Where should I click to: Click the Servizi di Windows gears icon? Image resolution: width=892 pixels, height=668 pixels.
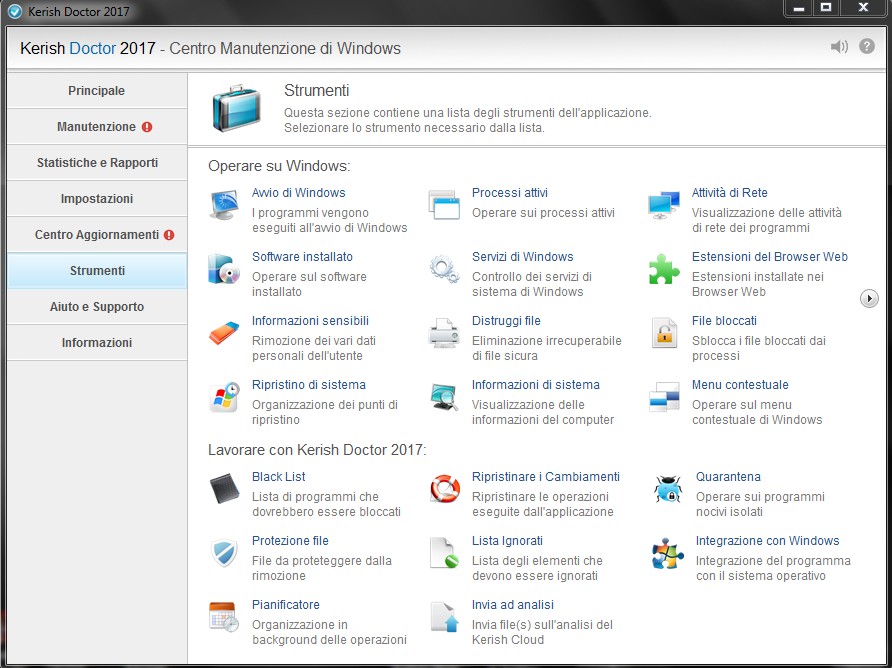coord(444,269)
